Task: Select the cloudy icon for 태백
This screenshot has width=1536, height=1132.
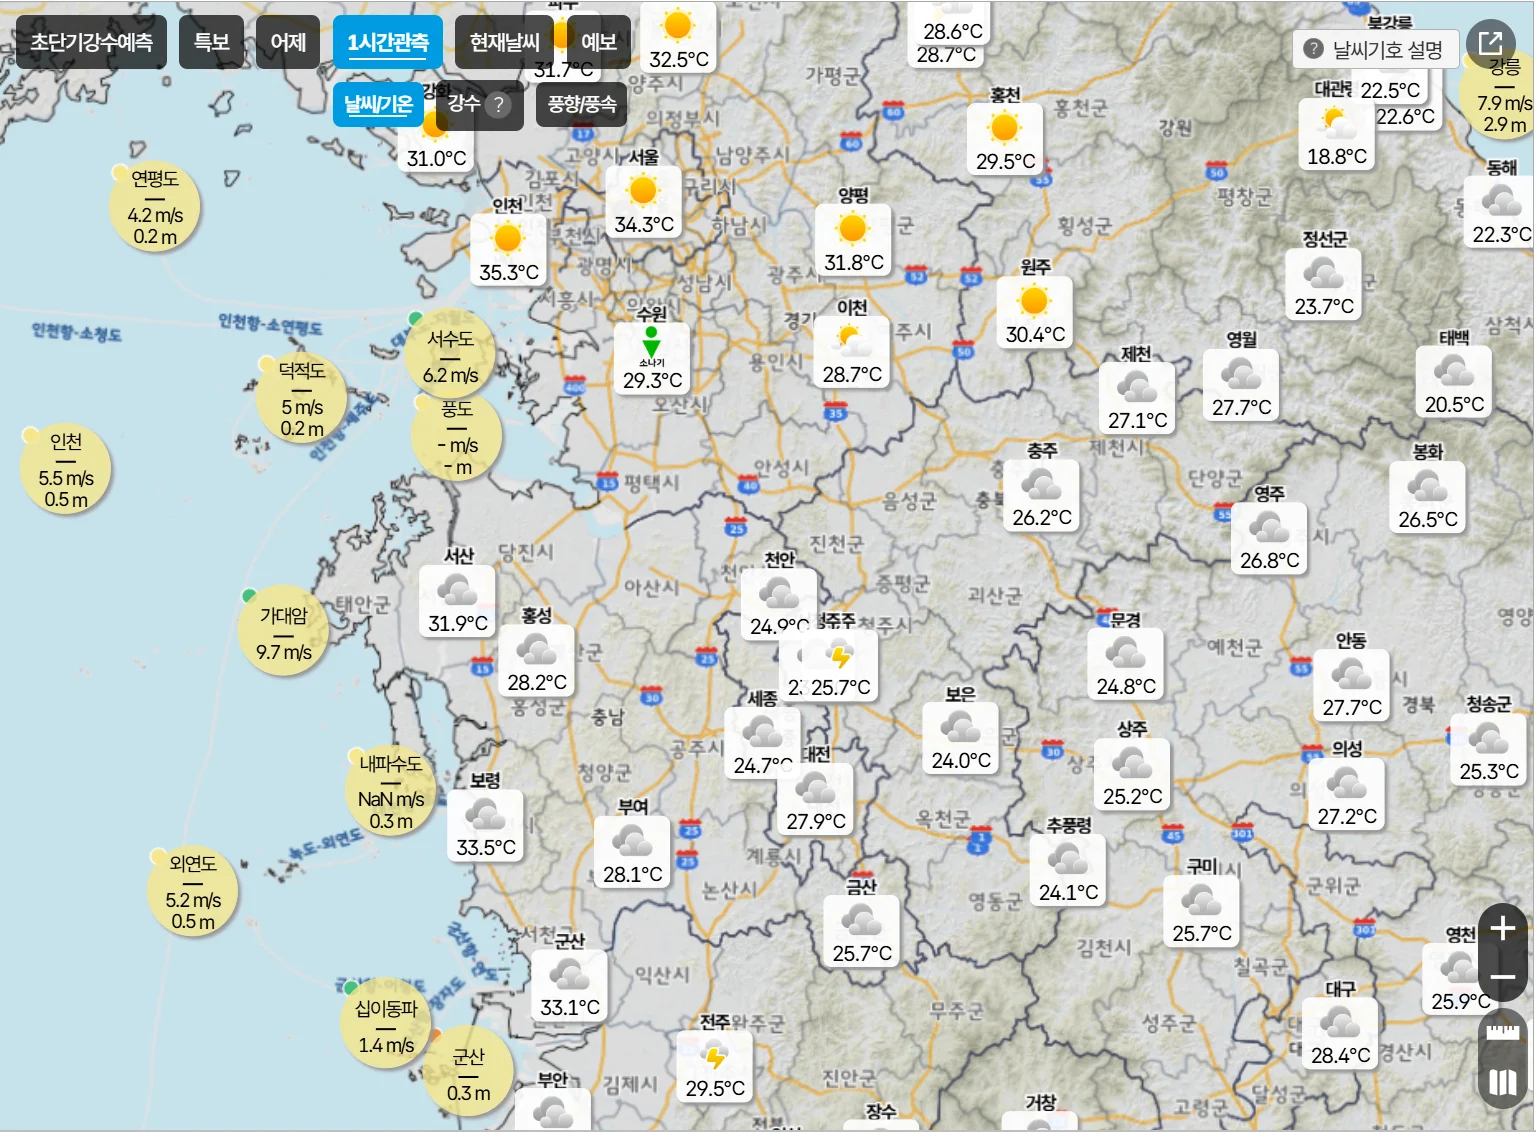Action: (1454, 372)
